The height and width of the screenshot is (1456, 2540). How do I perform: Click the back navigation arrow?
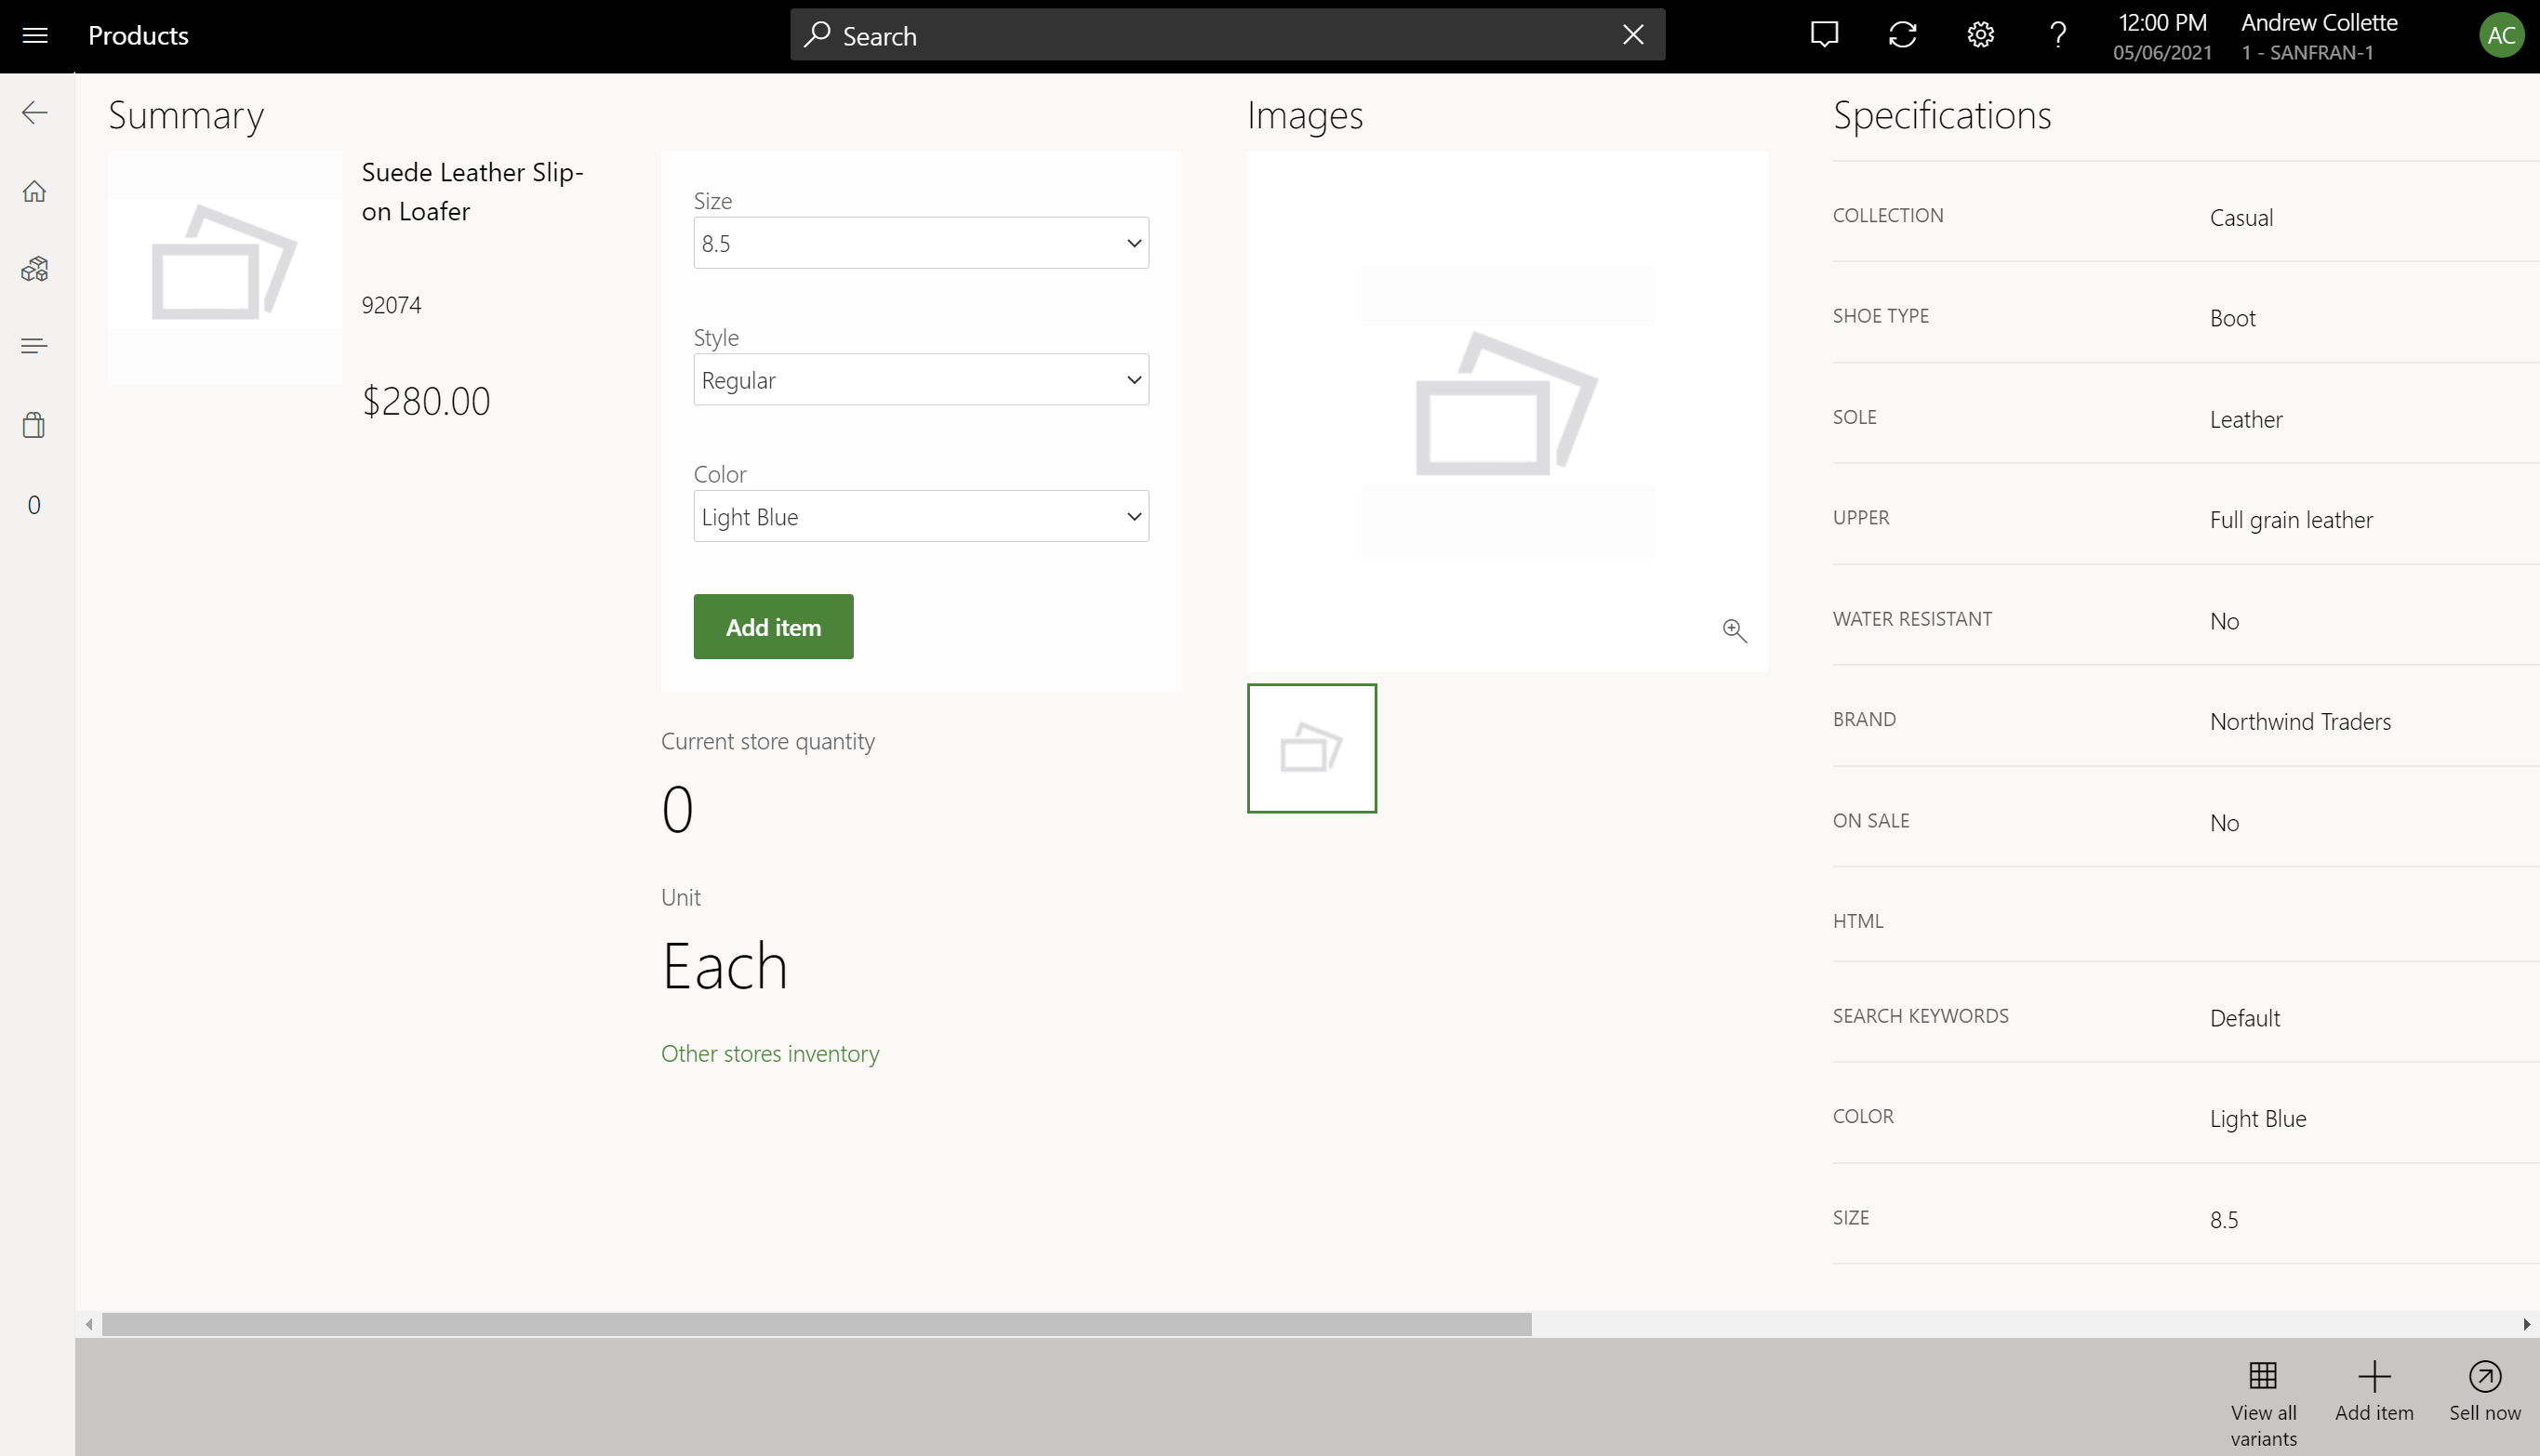35,113
